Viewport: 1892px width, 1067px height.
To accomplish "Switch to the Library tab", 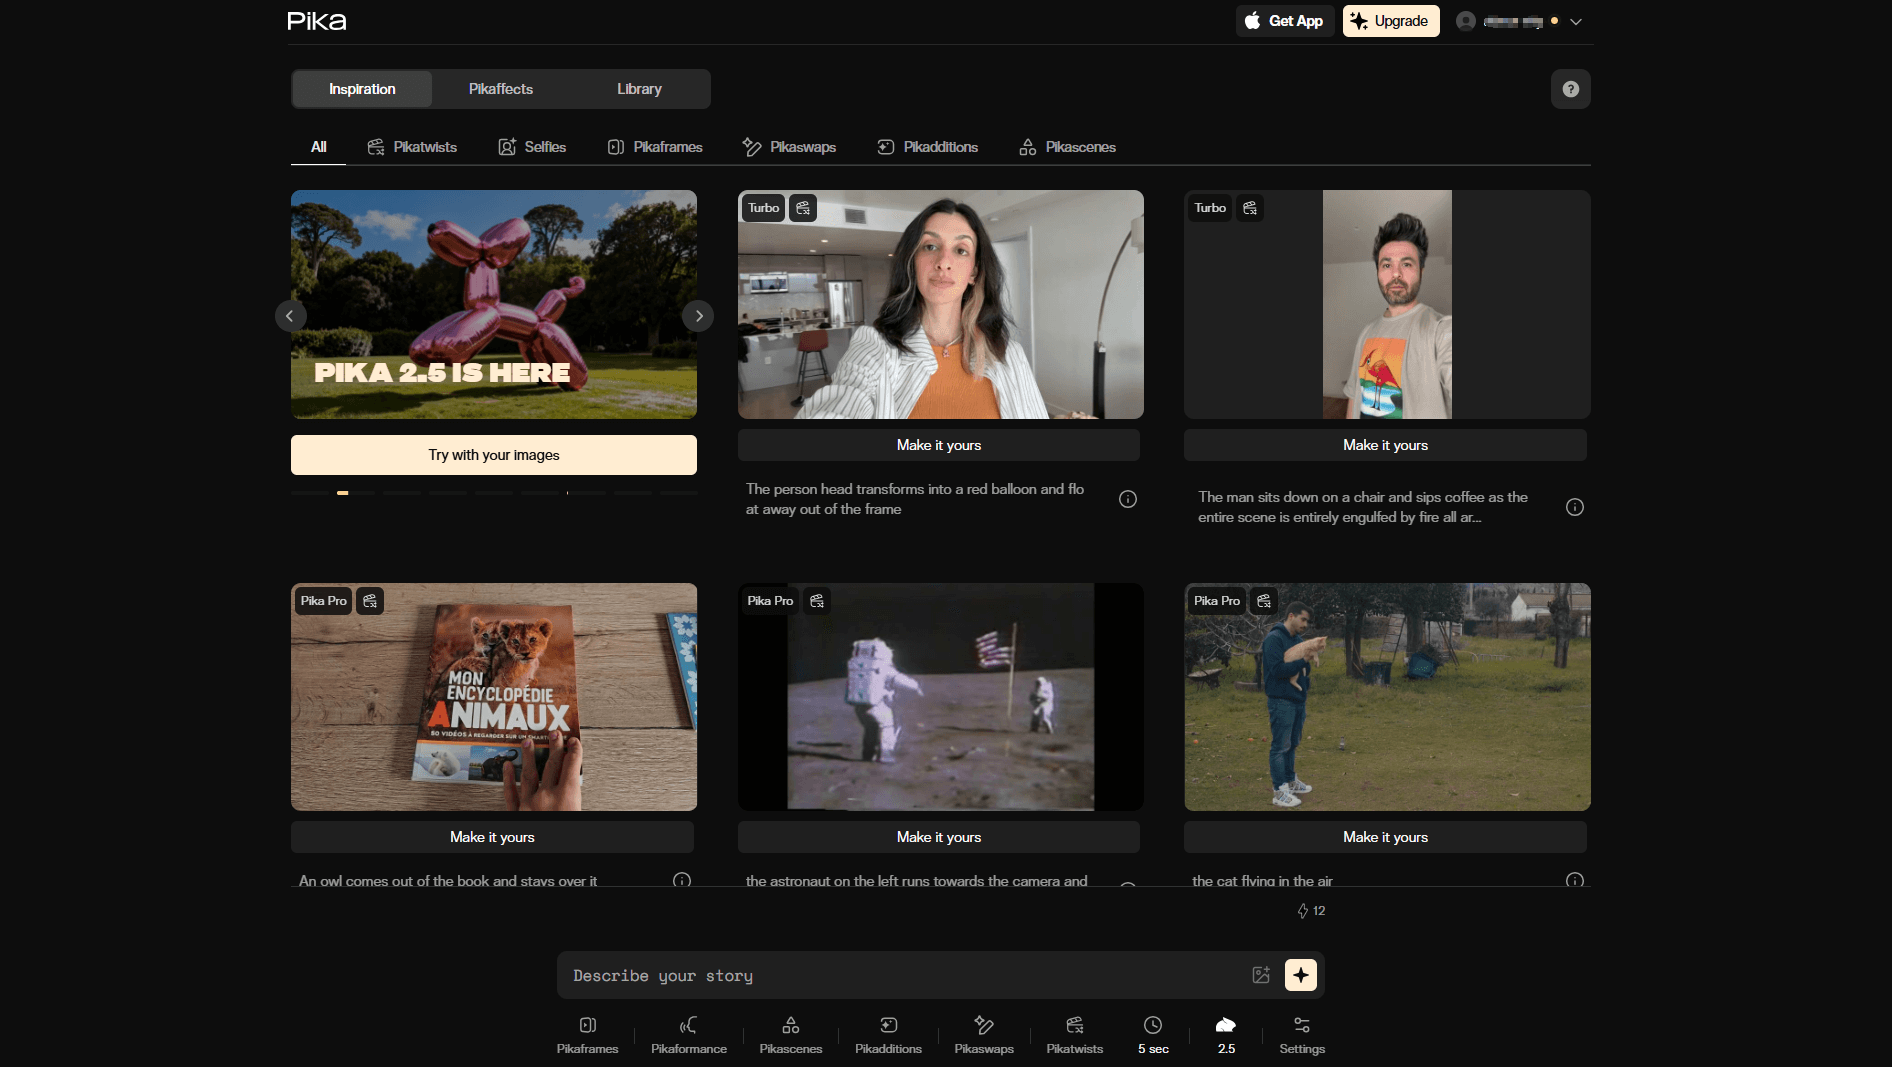I will [x=639, y=89].
